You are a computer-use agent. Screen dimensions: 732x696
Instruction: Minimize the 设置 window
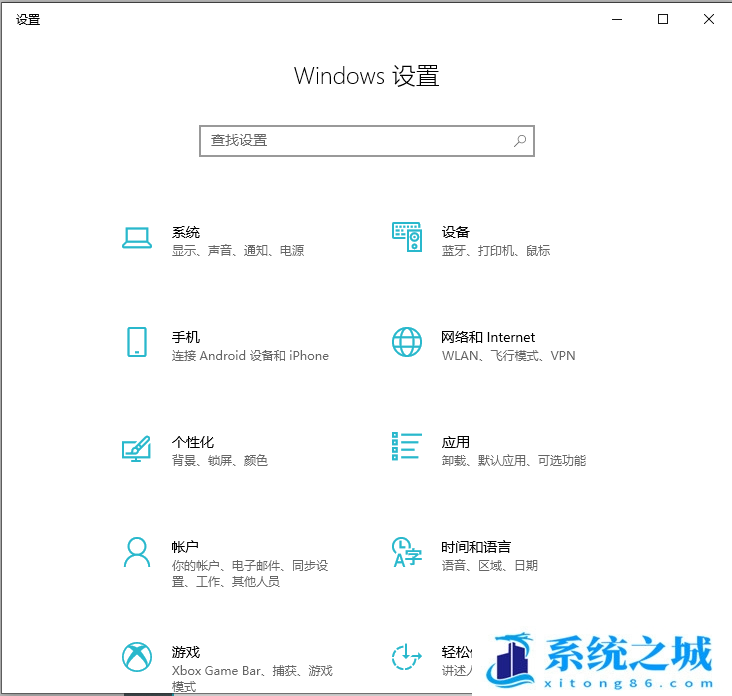[617, 20]
